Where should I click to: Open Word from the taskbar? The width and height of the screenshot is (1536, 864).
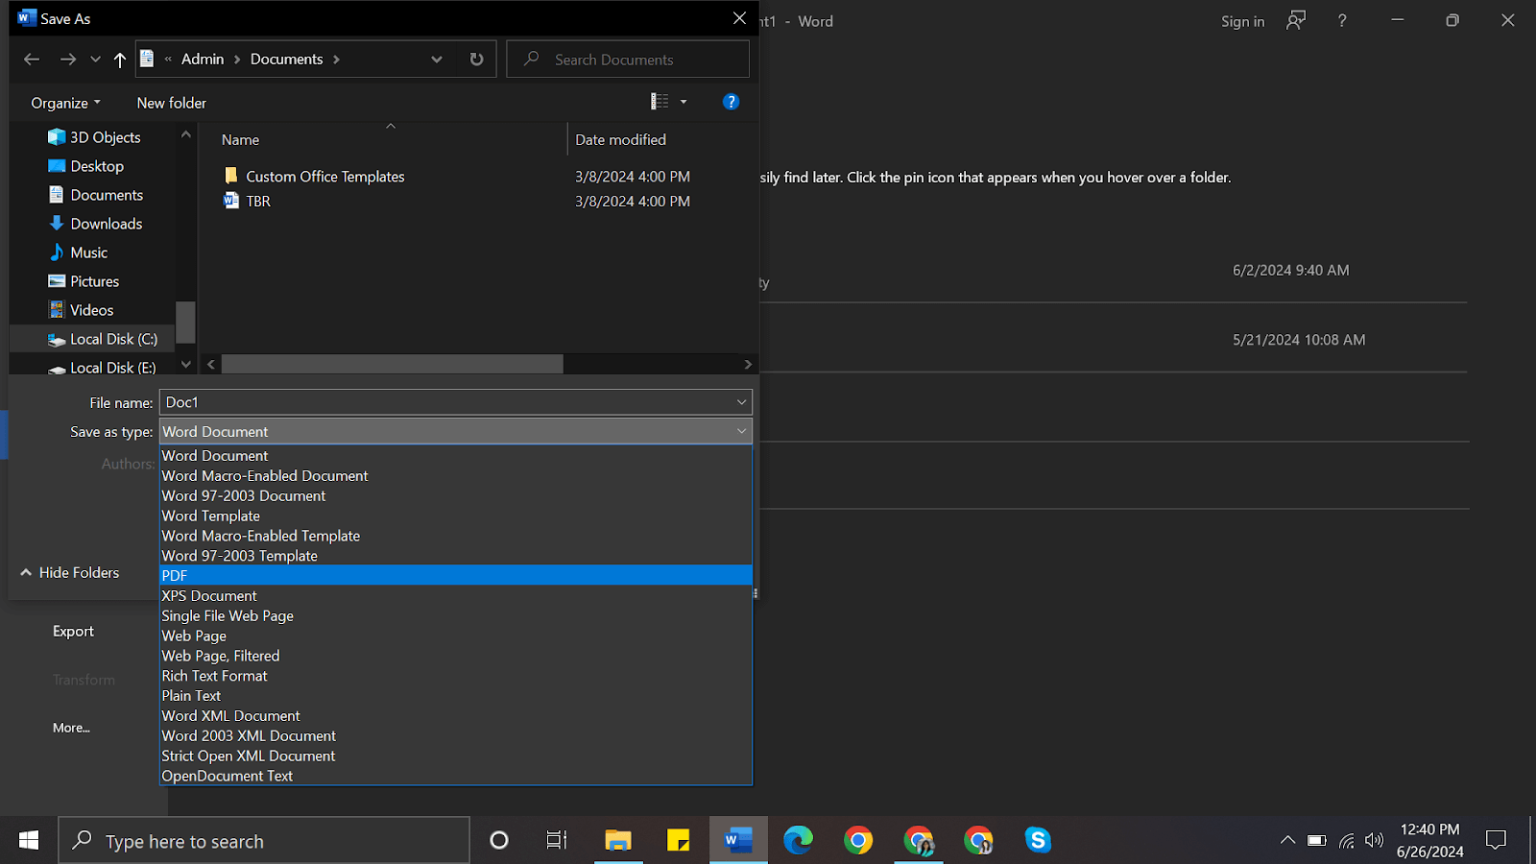click(738, 840)
